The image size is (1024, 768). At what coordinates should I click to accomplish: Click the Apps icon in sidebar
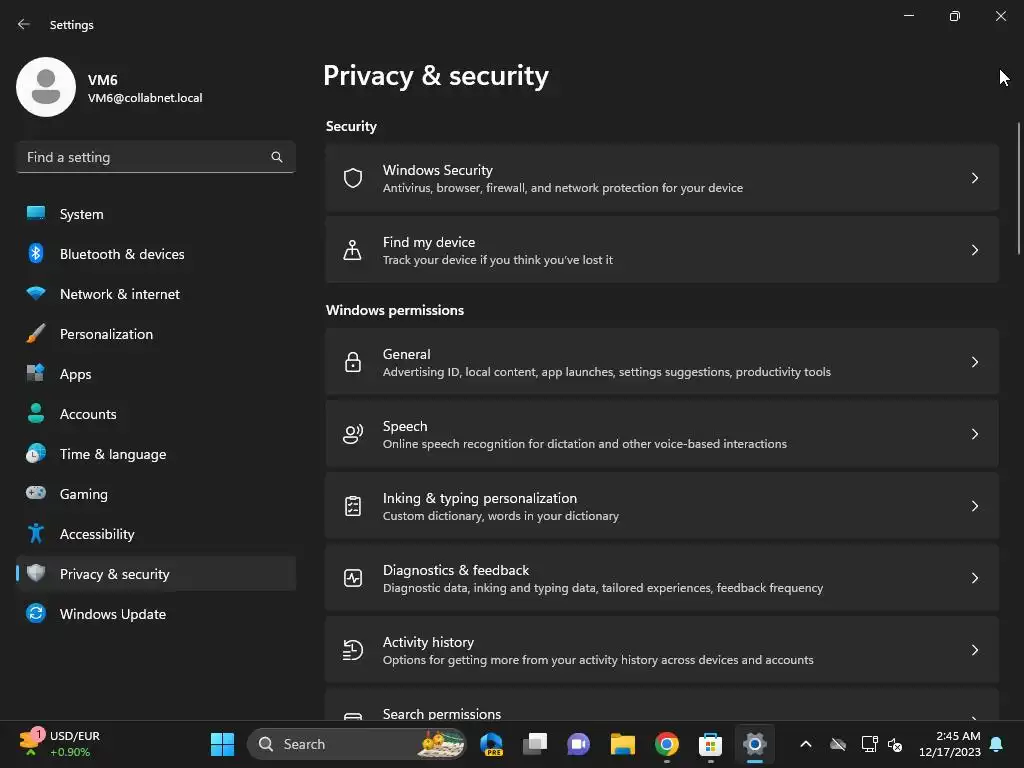tap(36, 373)
